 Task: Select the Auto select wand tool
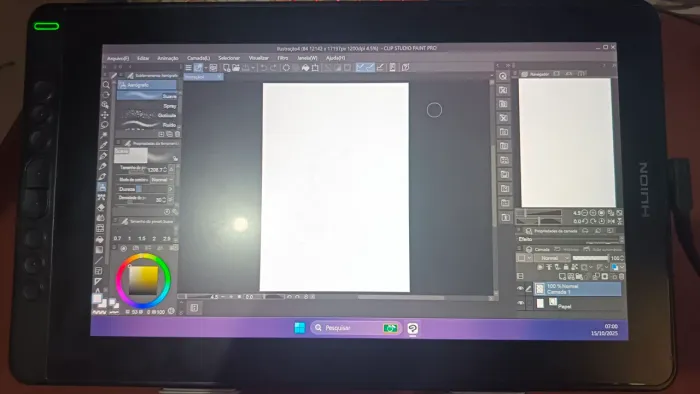(x=104, y=135)
